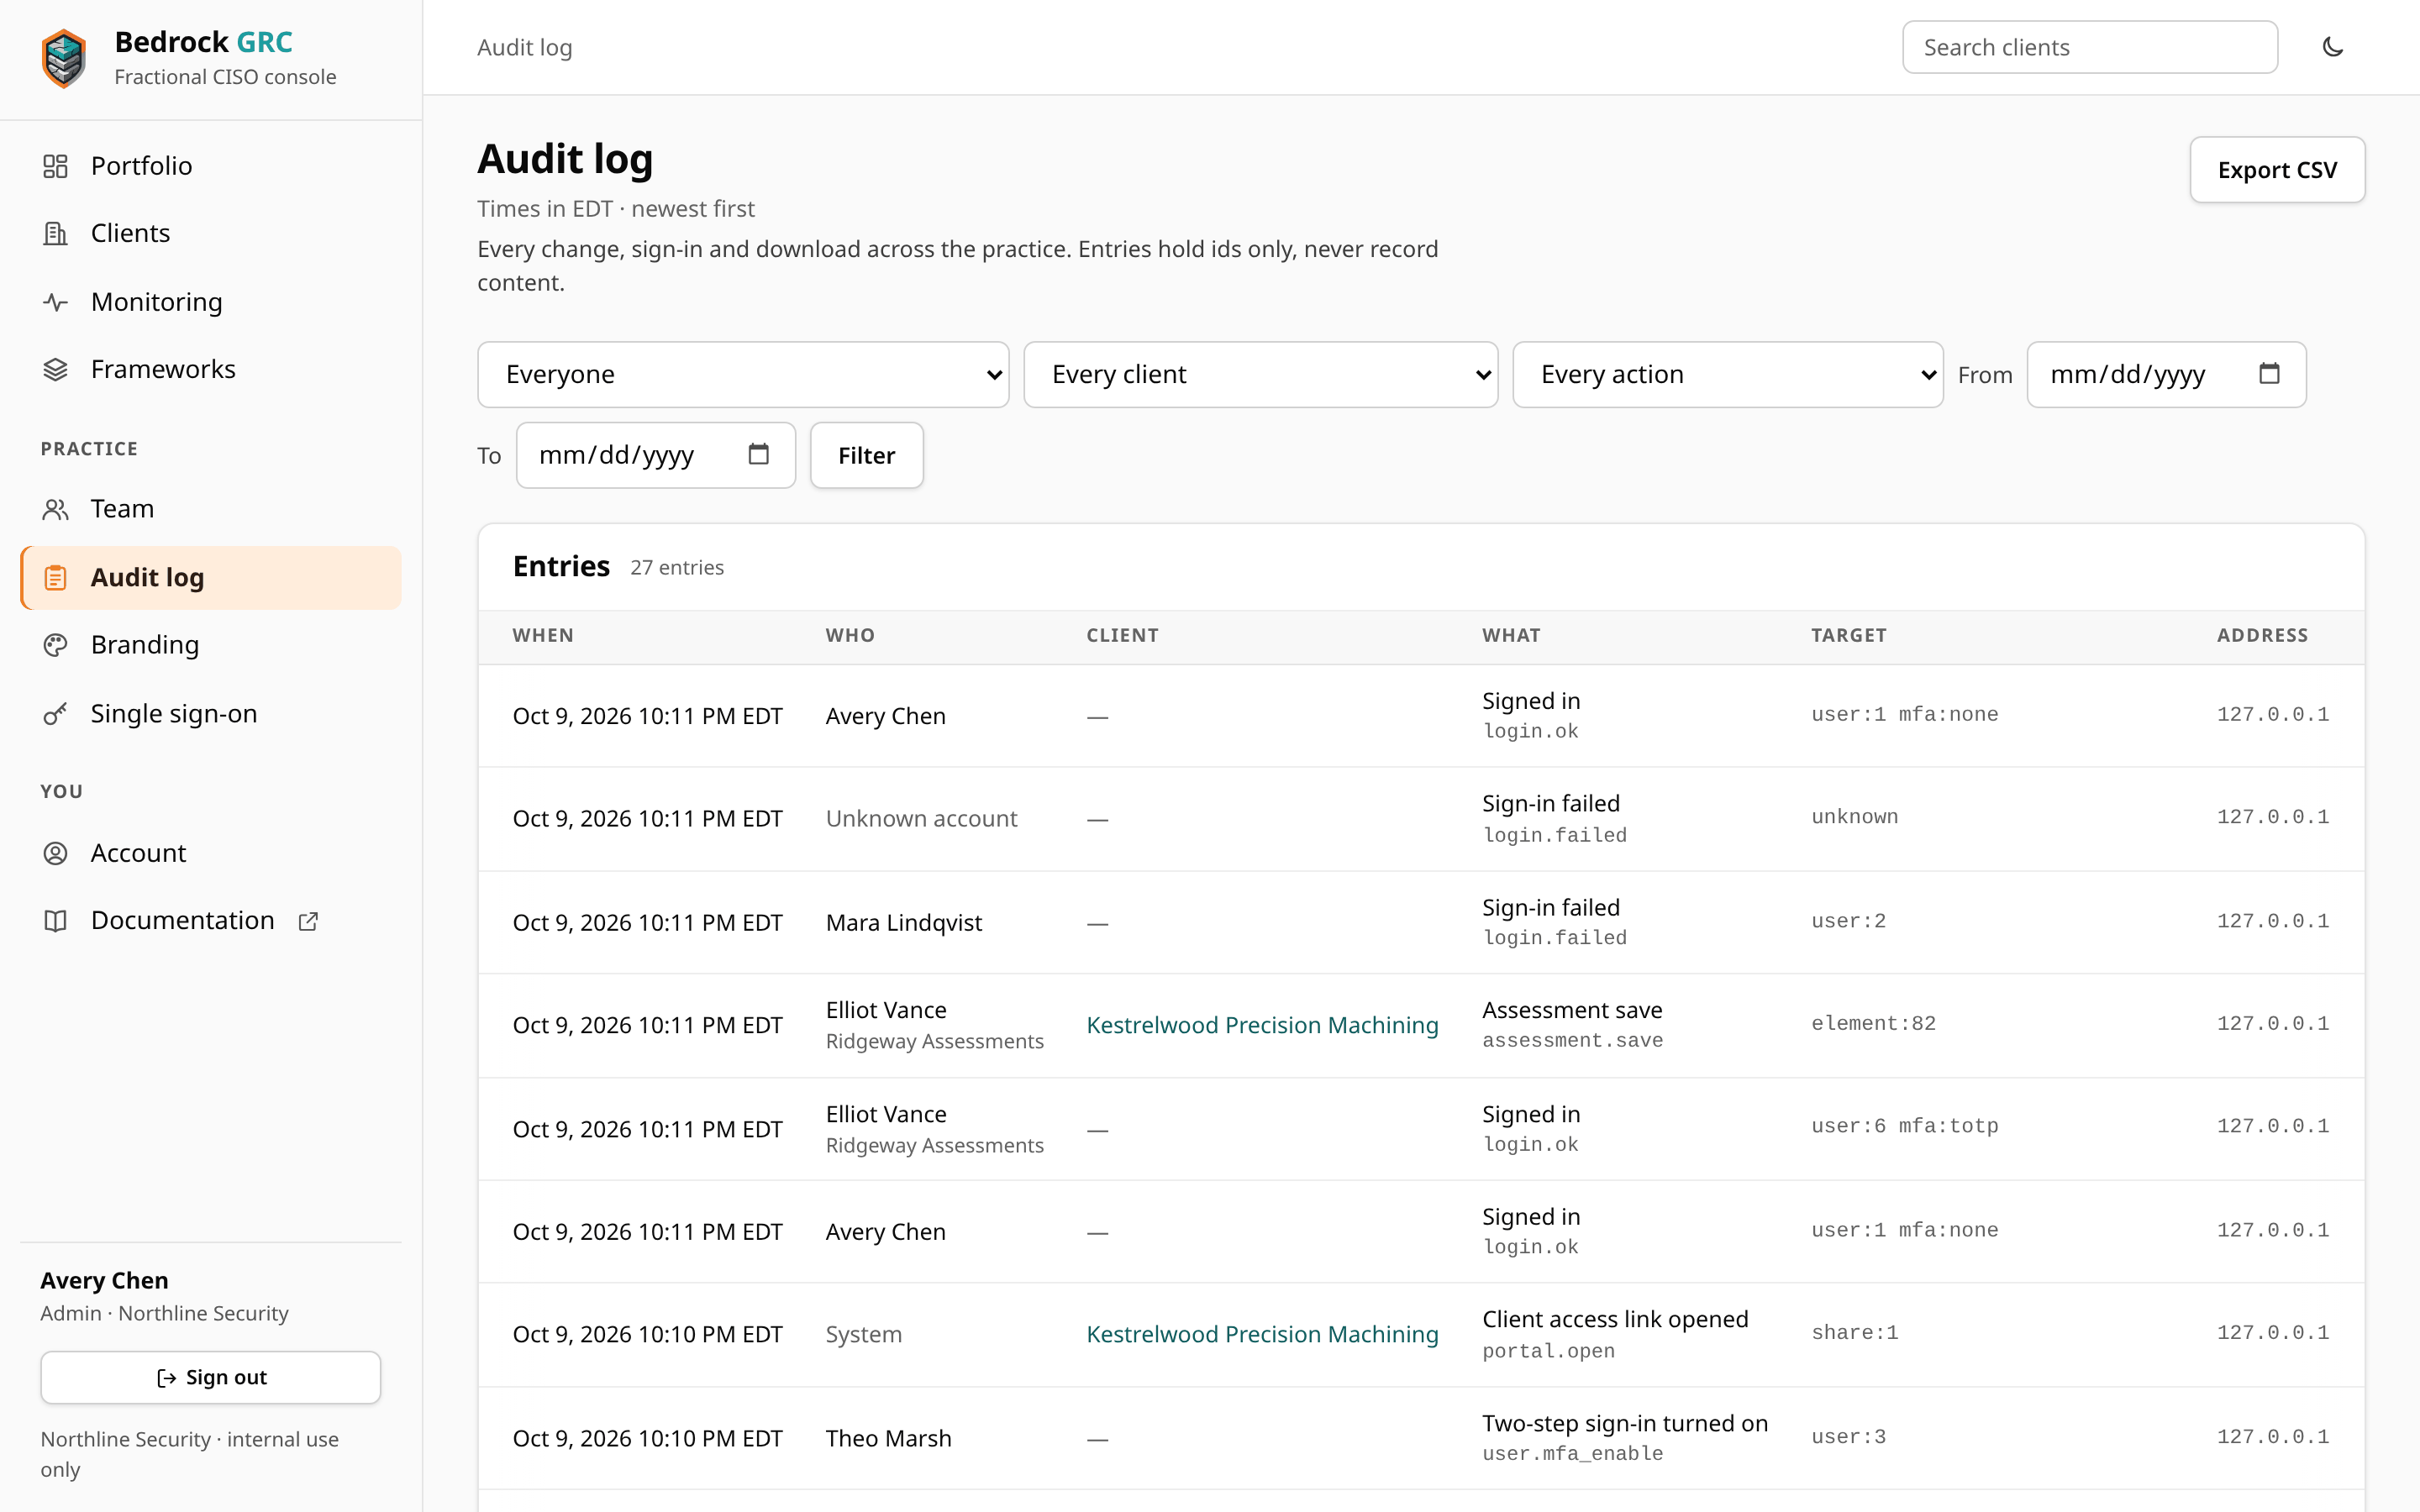Click the 'share:1' target value
The width and height of the screenshot is (2420, 1512).
1854,1333
